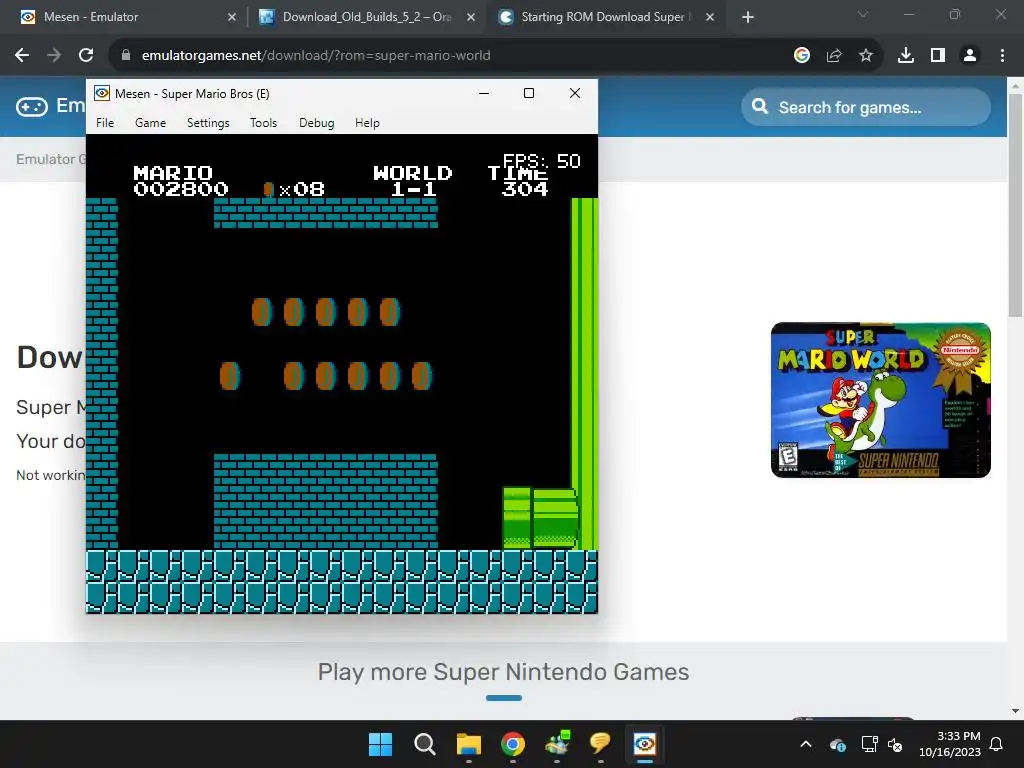Open the Debug menu in Mesen
Screen dimensions: 1024x768
317,123
